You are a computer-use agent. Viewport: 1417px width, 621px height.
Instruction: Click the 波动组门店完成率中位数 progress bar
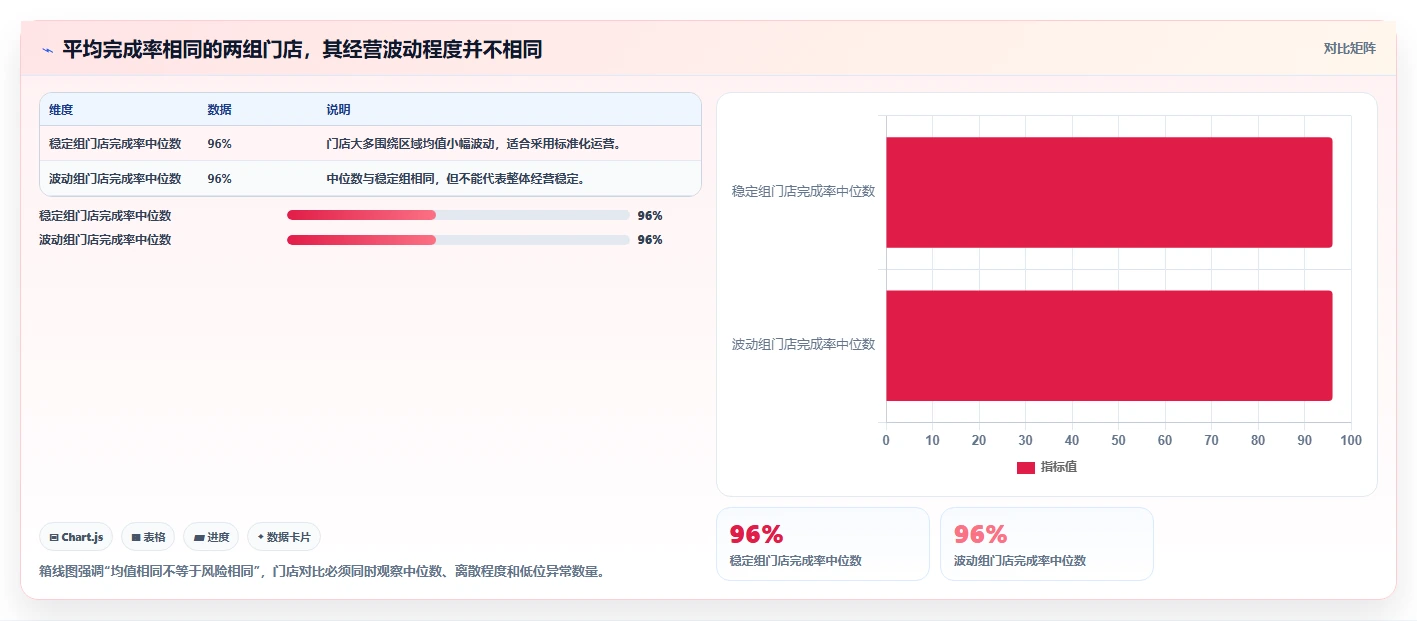tap(458, 240)
